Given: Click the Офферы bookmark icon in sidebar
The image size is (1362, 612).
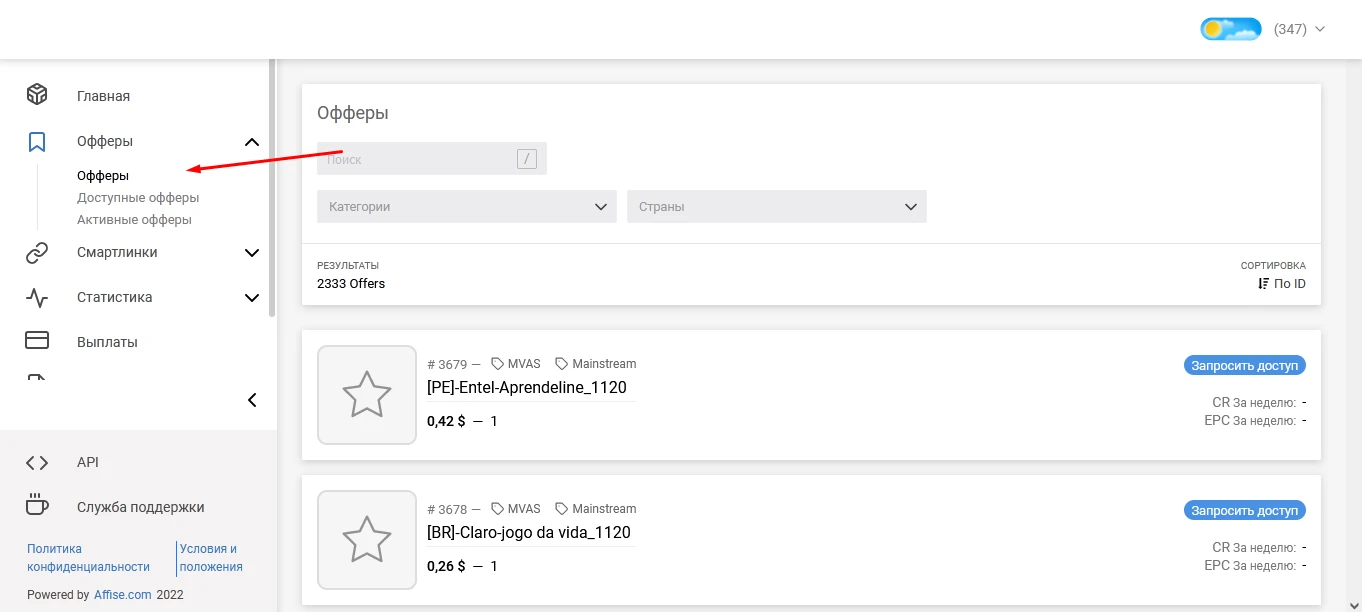Looking at the screenshot, I should [x=37, y=141].
